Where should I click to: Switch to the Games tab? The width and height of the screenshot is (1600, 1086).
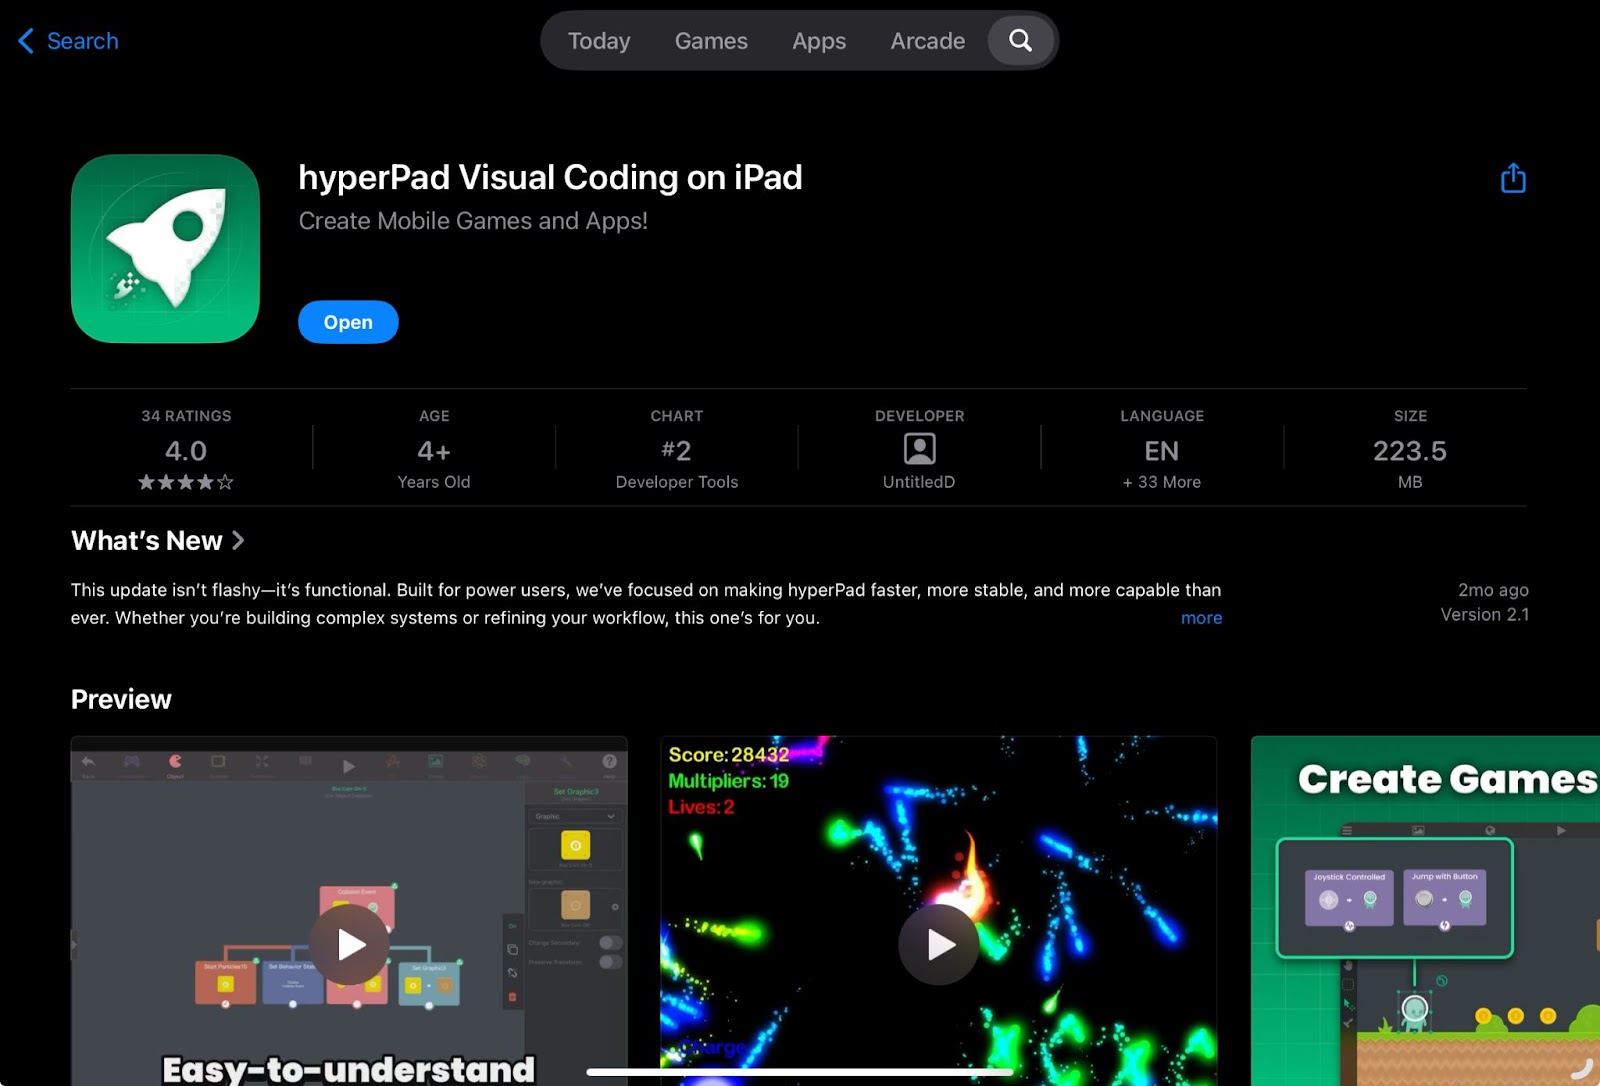[711, 41]
